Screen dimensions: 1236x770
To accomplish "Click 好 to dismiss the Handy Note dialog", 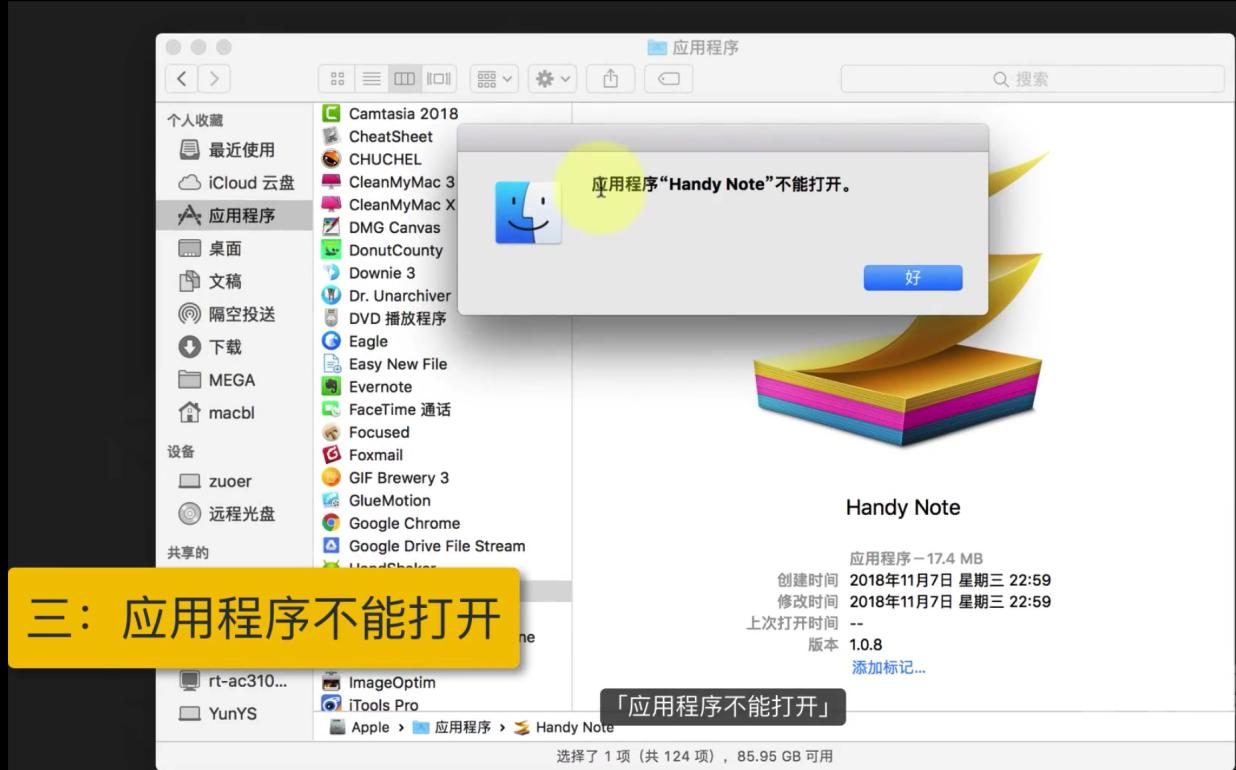I will pos(911,278).
